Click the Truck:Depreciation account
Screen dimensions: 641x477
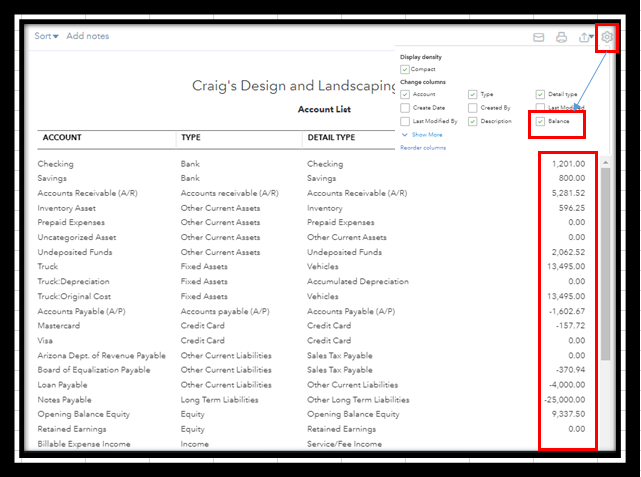coord(74,282)
